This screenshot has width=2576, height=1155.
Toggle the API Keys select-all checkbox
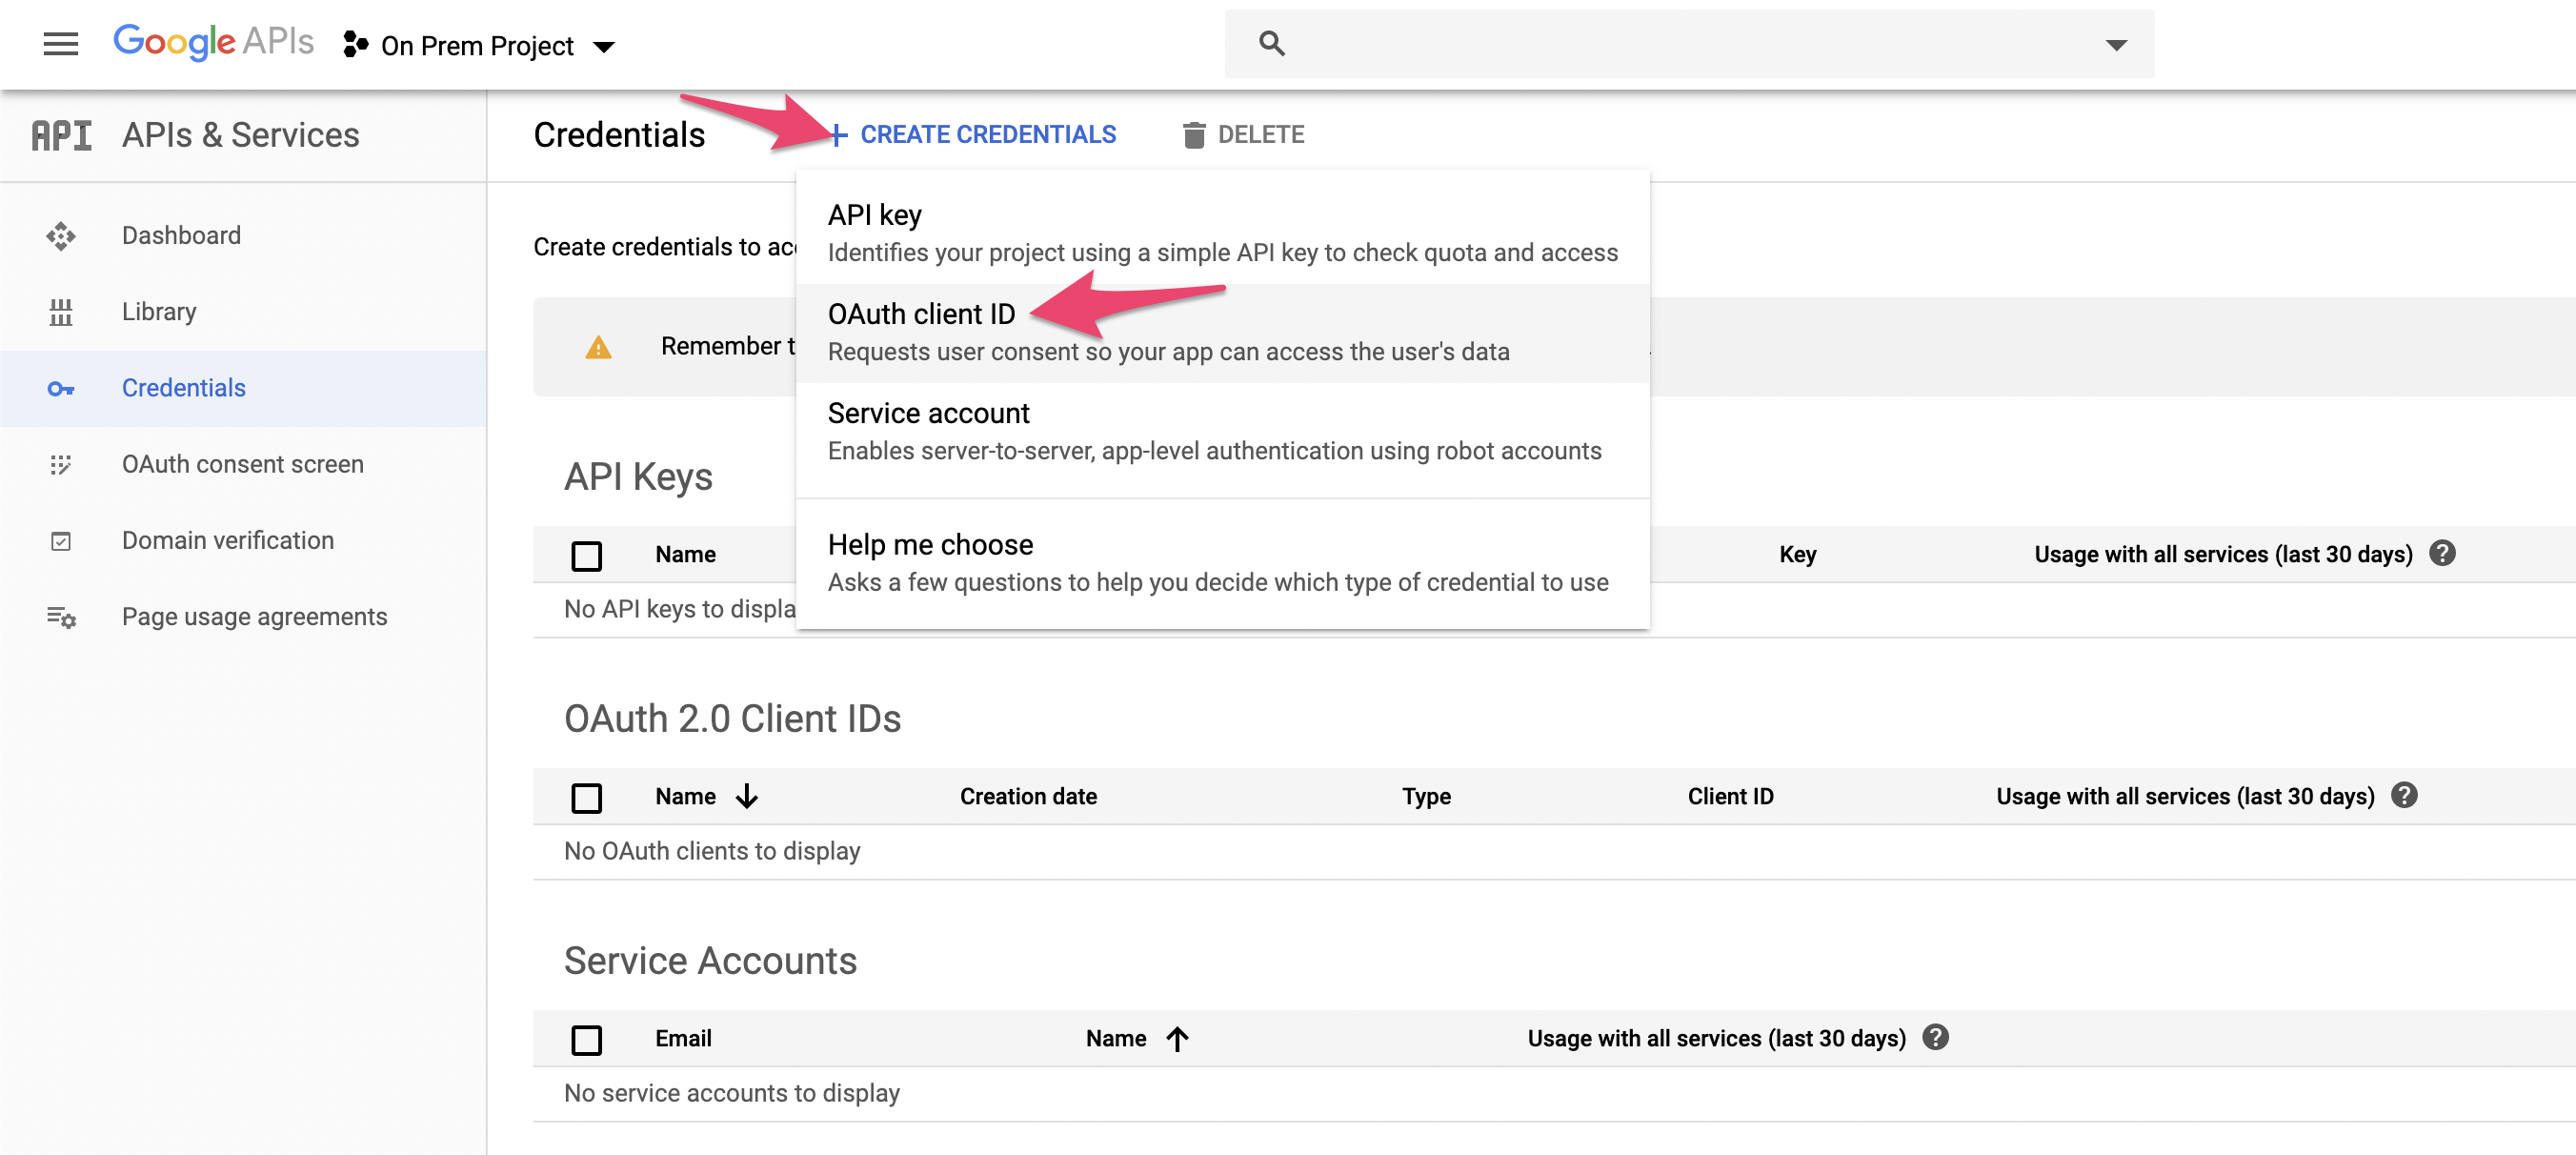tap(587, 556)
